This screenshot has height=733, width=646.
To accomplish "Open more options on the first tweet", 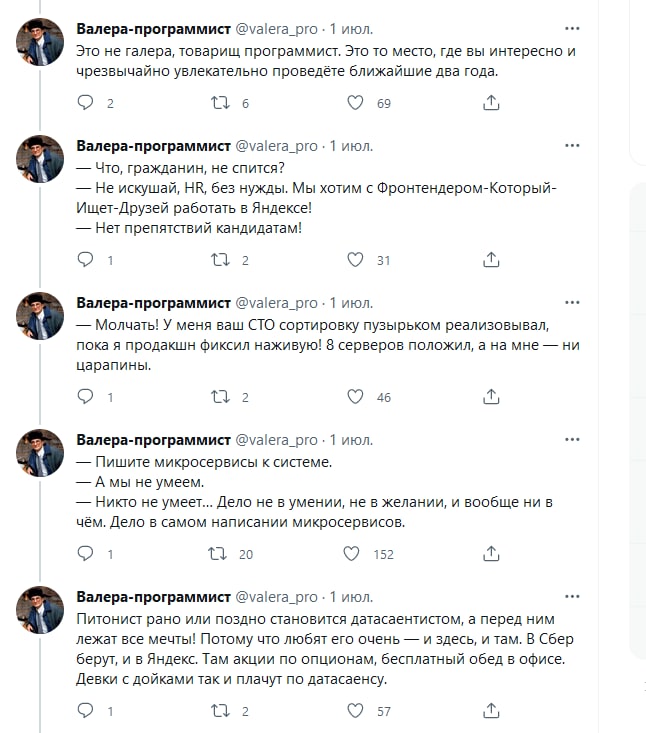I will (x=572, y=29).
